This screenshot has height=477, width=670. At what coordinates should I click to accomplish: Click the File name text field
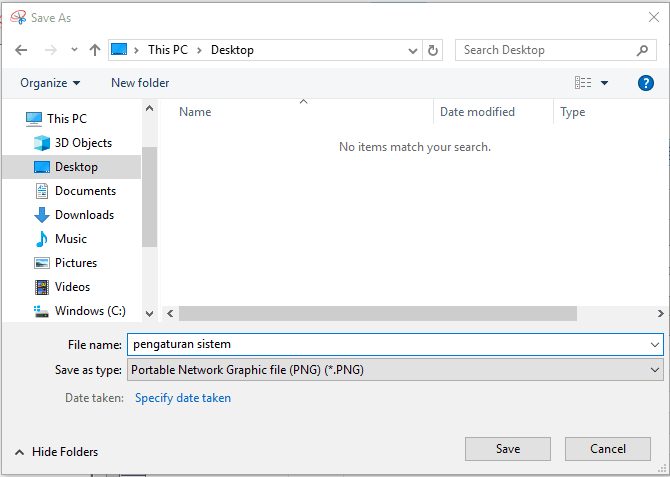click(387, 344)
